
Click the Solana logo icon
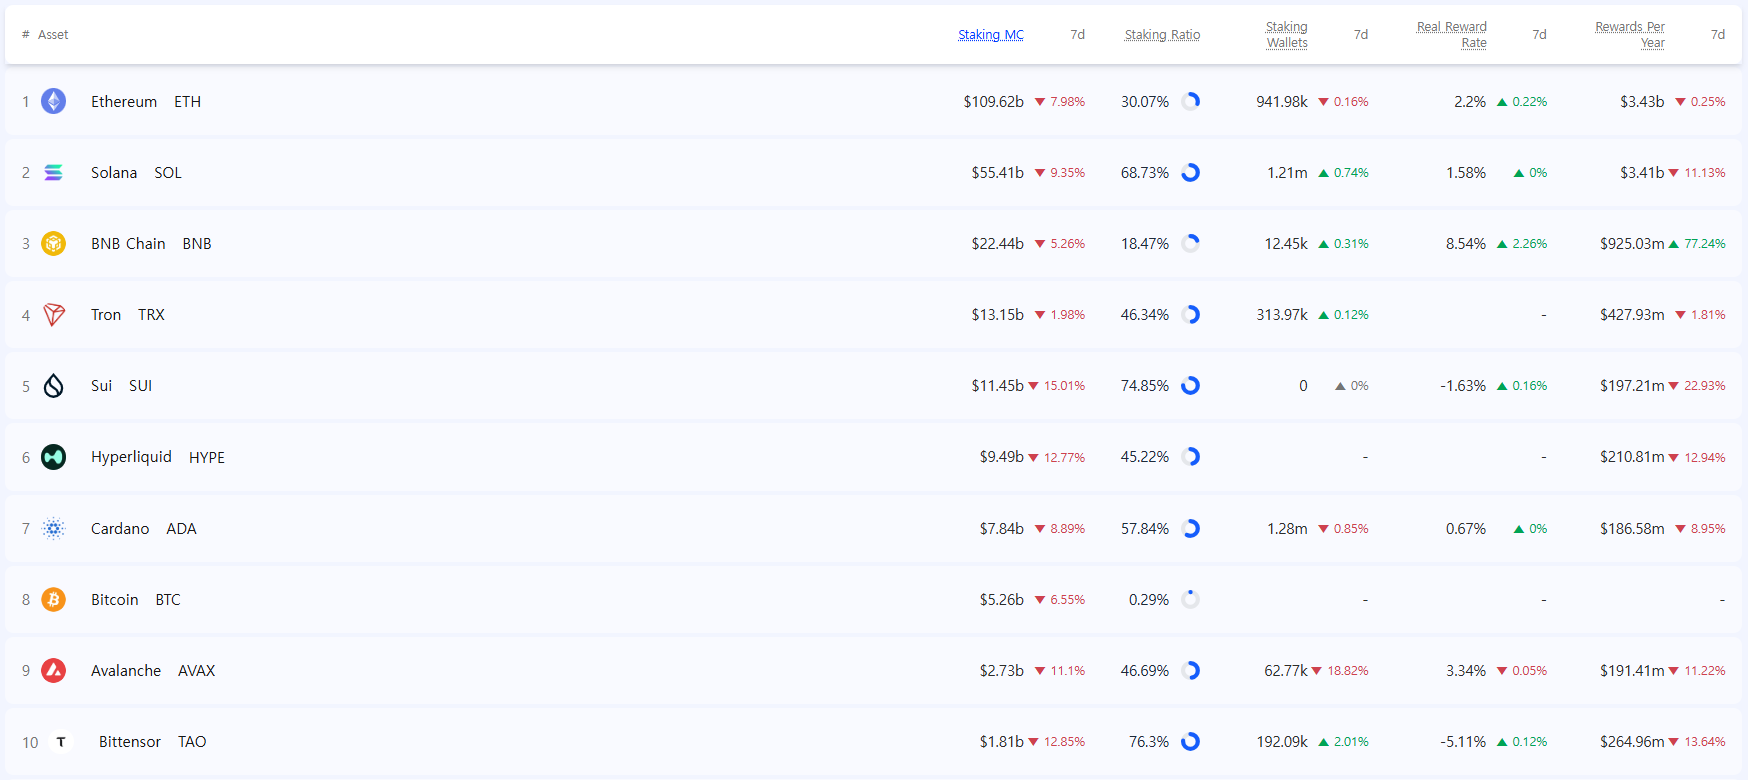coord(53,172)
